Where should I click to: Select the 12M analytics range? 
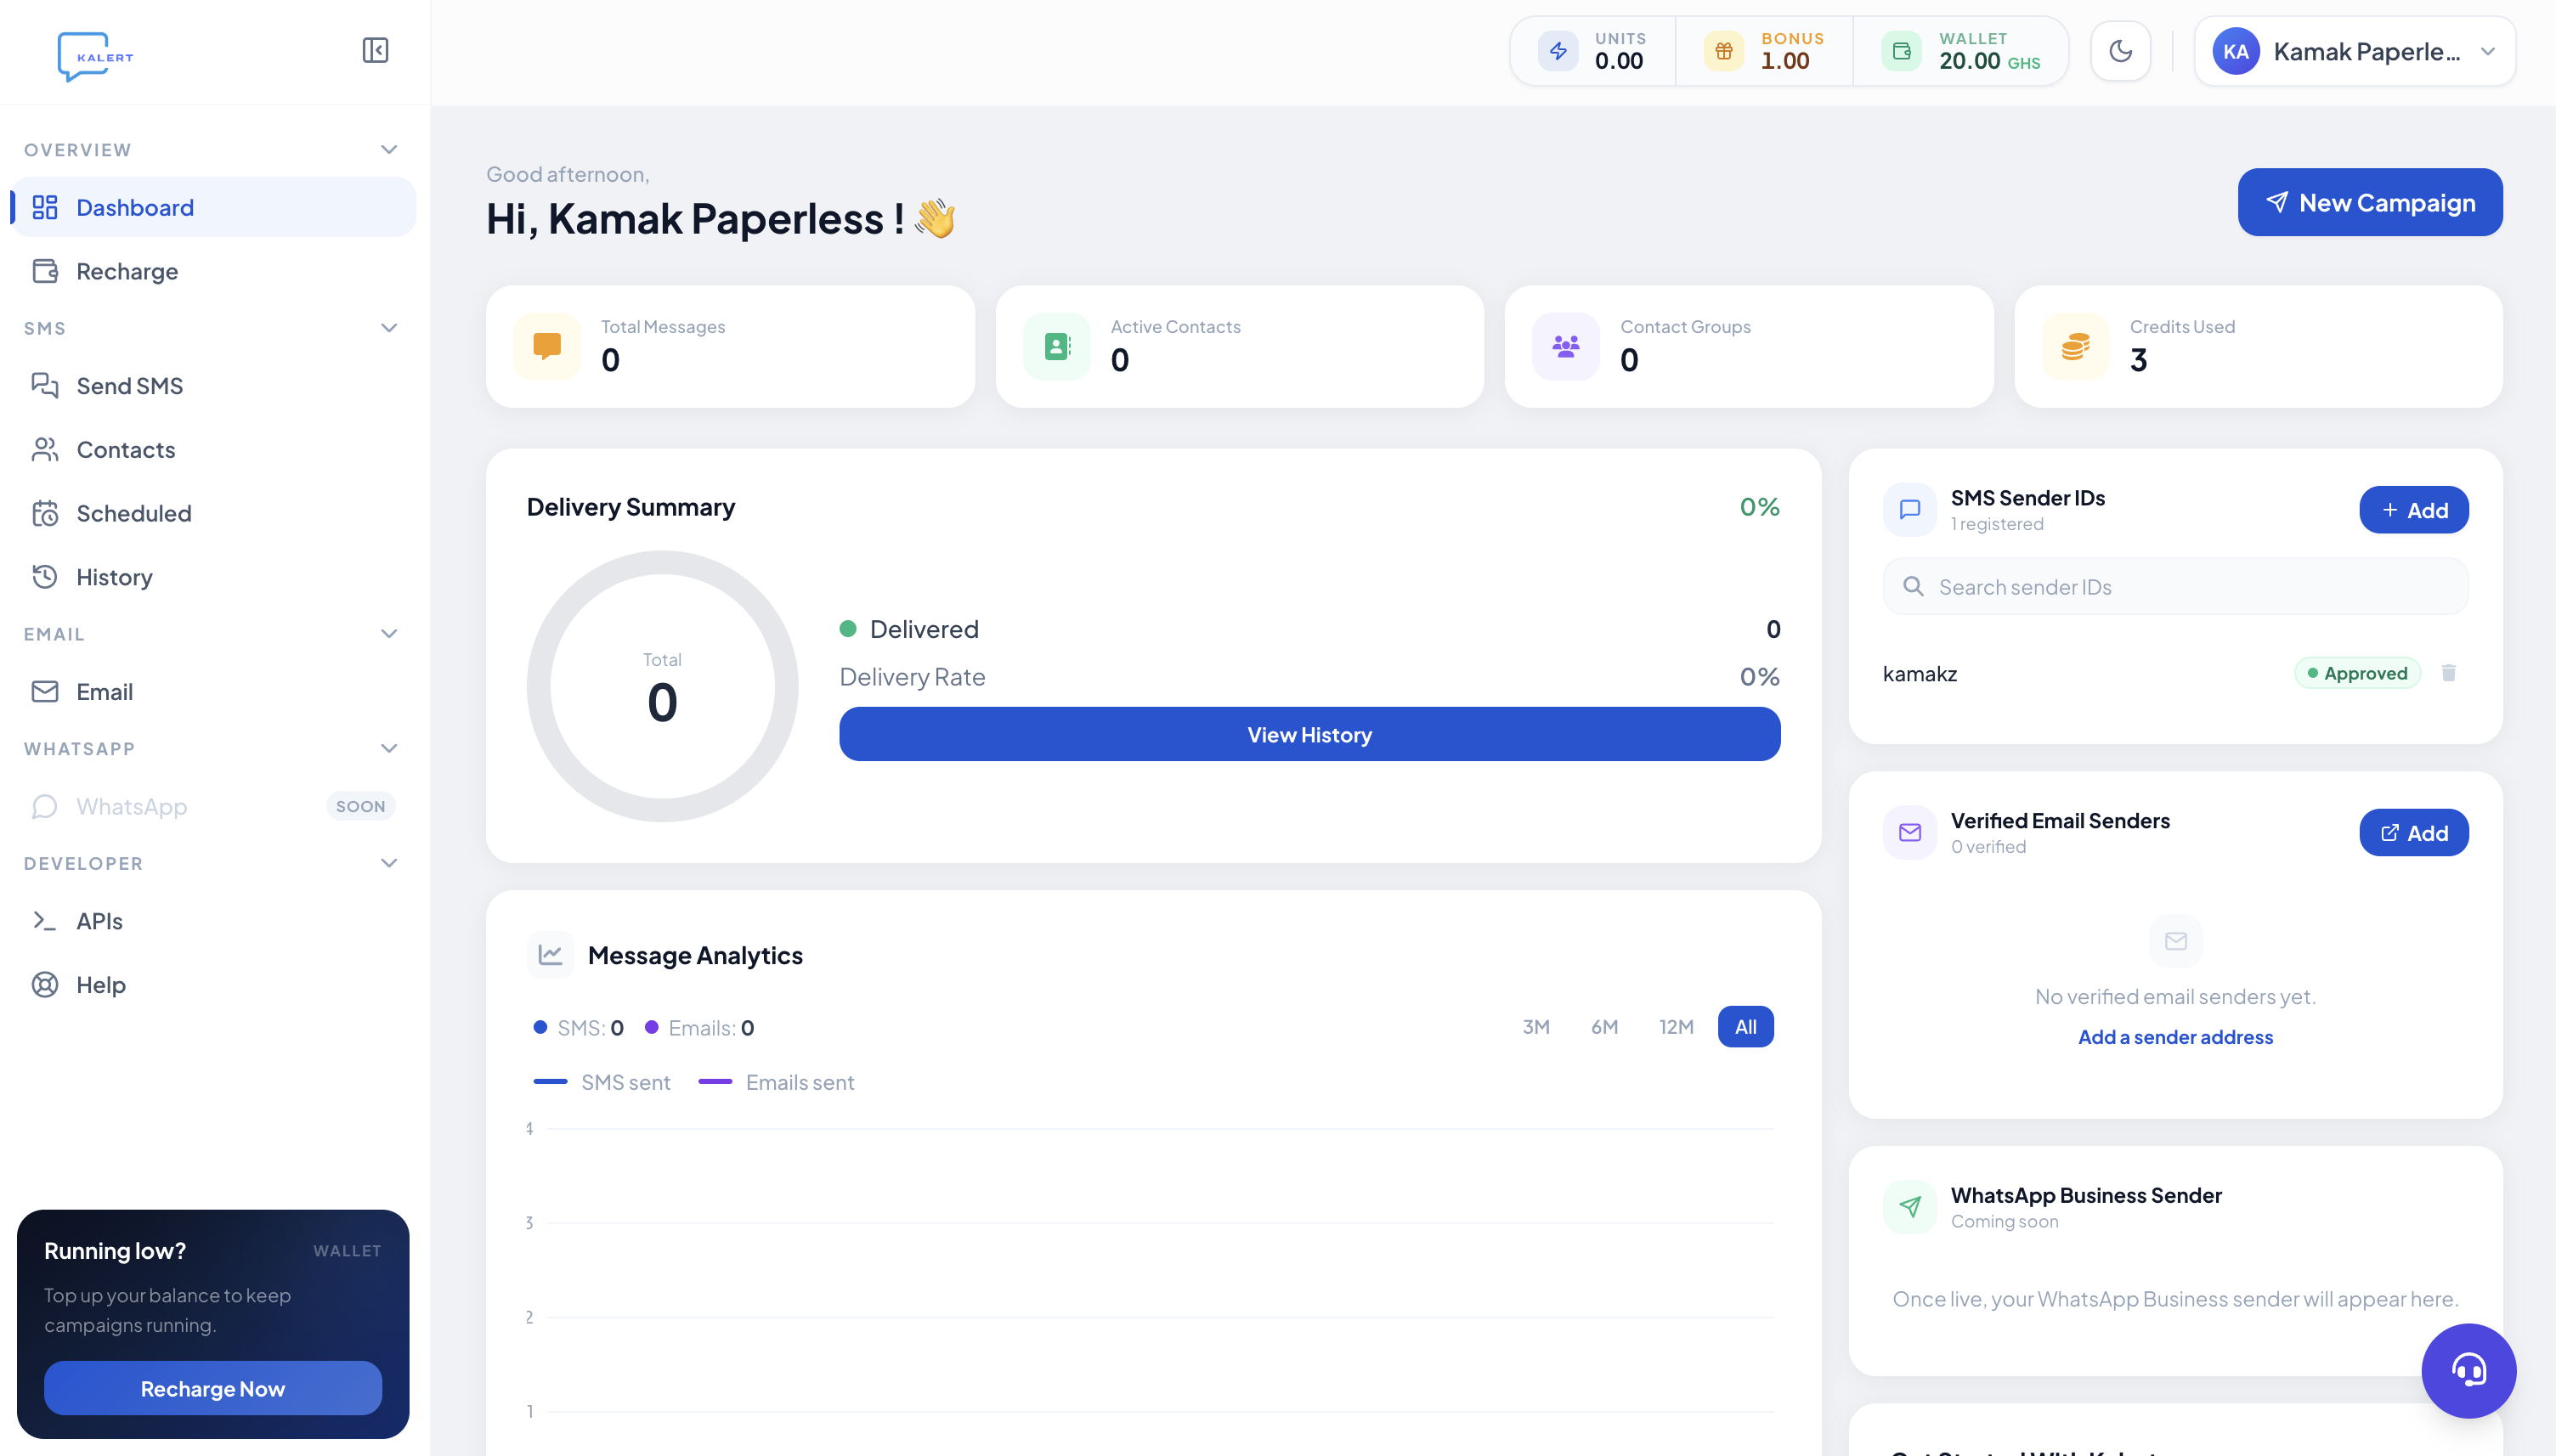[x=1676, y=1027]
